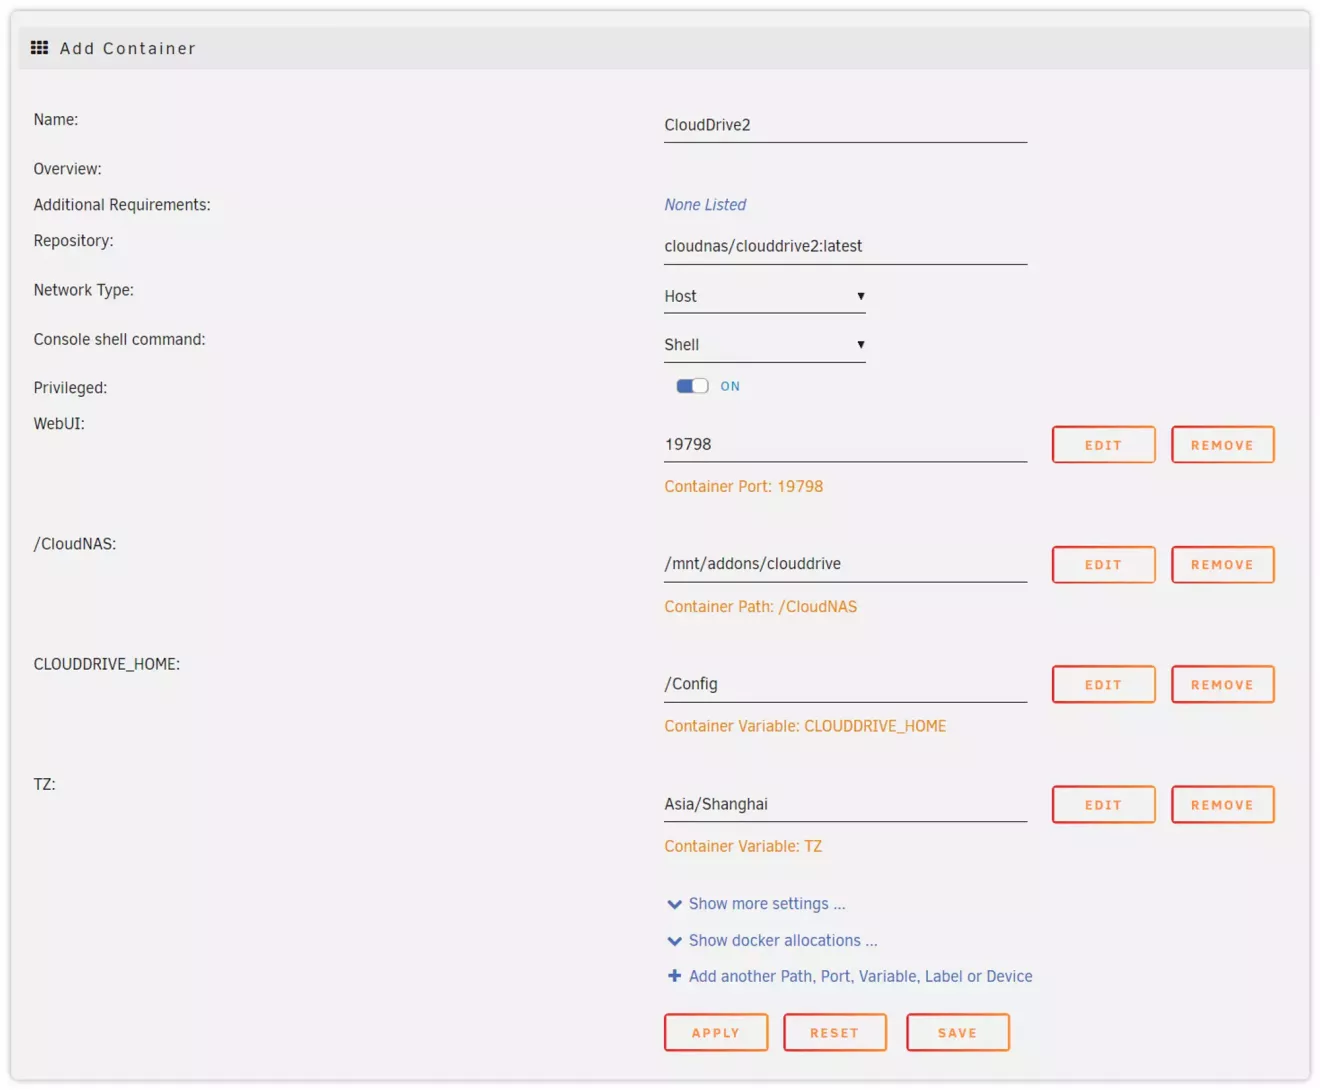Screen dimensions: 1320x1090
Task: Click the Add Container grid icon
Action: click(39, 48)
